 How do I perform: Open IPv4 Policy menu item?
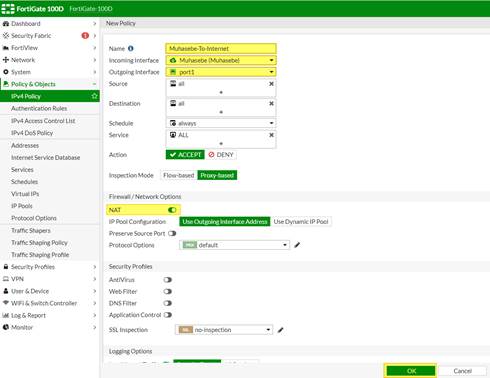(x=50, y=96)
